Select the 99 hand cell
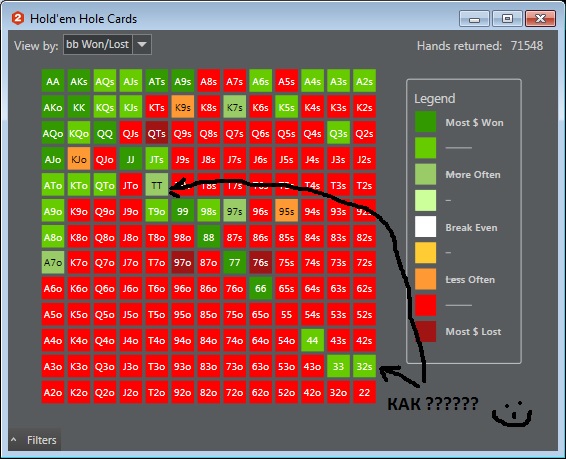The height and width of the screenshot is (459, 566). pyautogui.click(x=183, y=211)
